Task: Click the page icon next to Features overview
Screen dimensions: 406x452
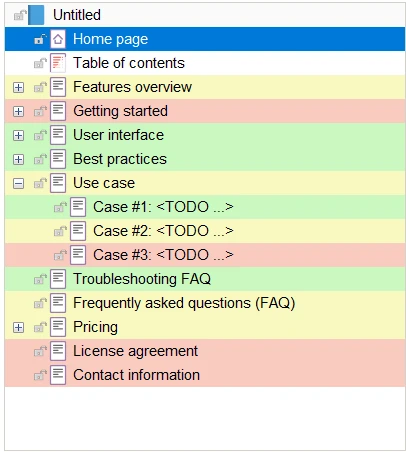Action: click(x=58, y=87)
